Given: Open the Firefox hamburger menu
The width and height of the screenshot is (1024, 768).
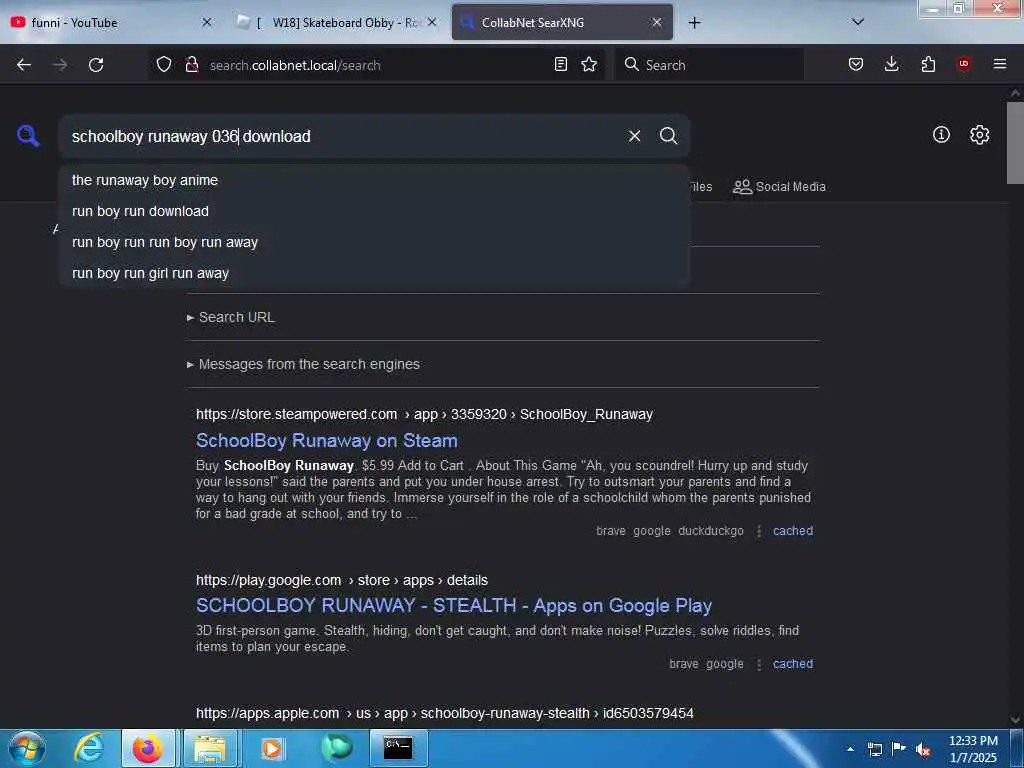Looking at the screenshot, I should point(999,64).
